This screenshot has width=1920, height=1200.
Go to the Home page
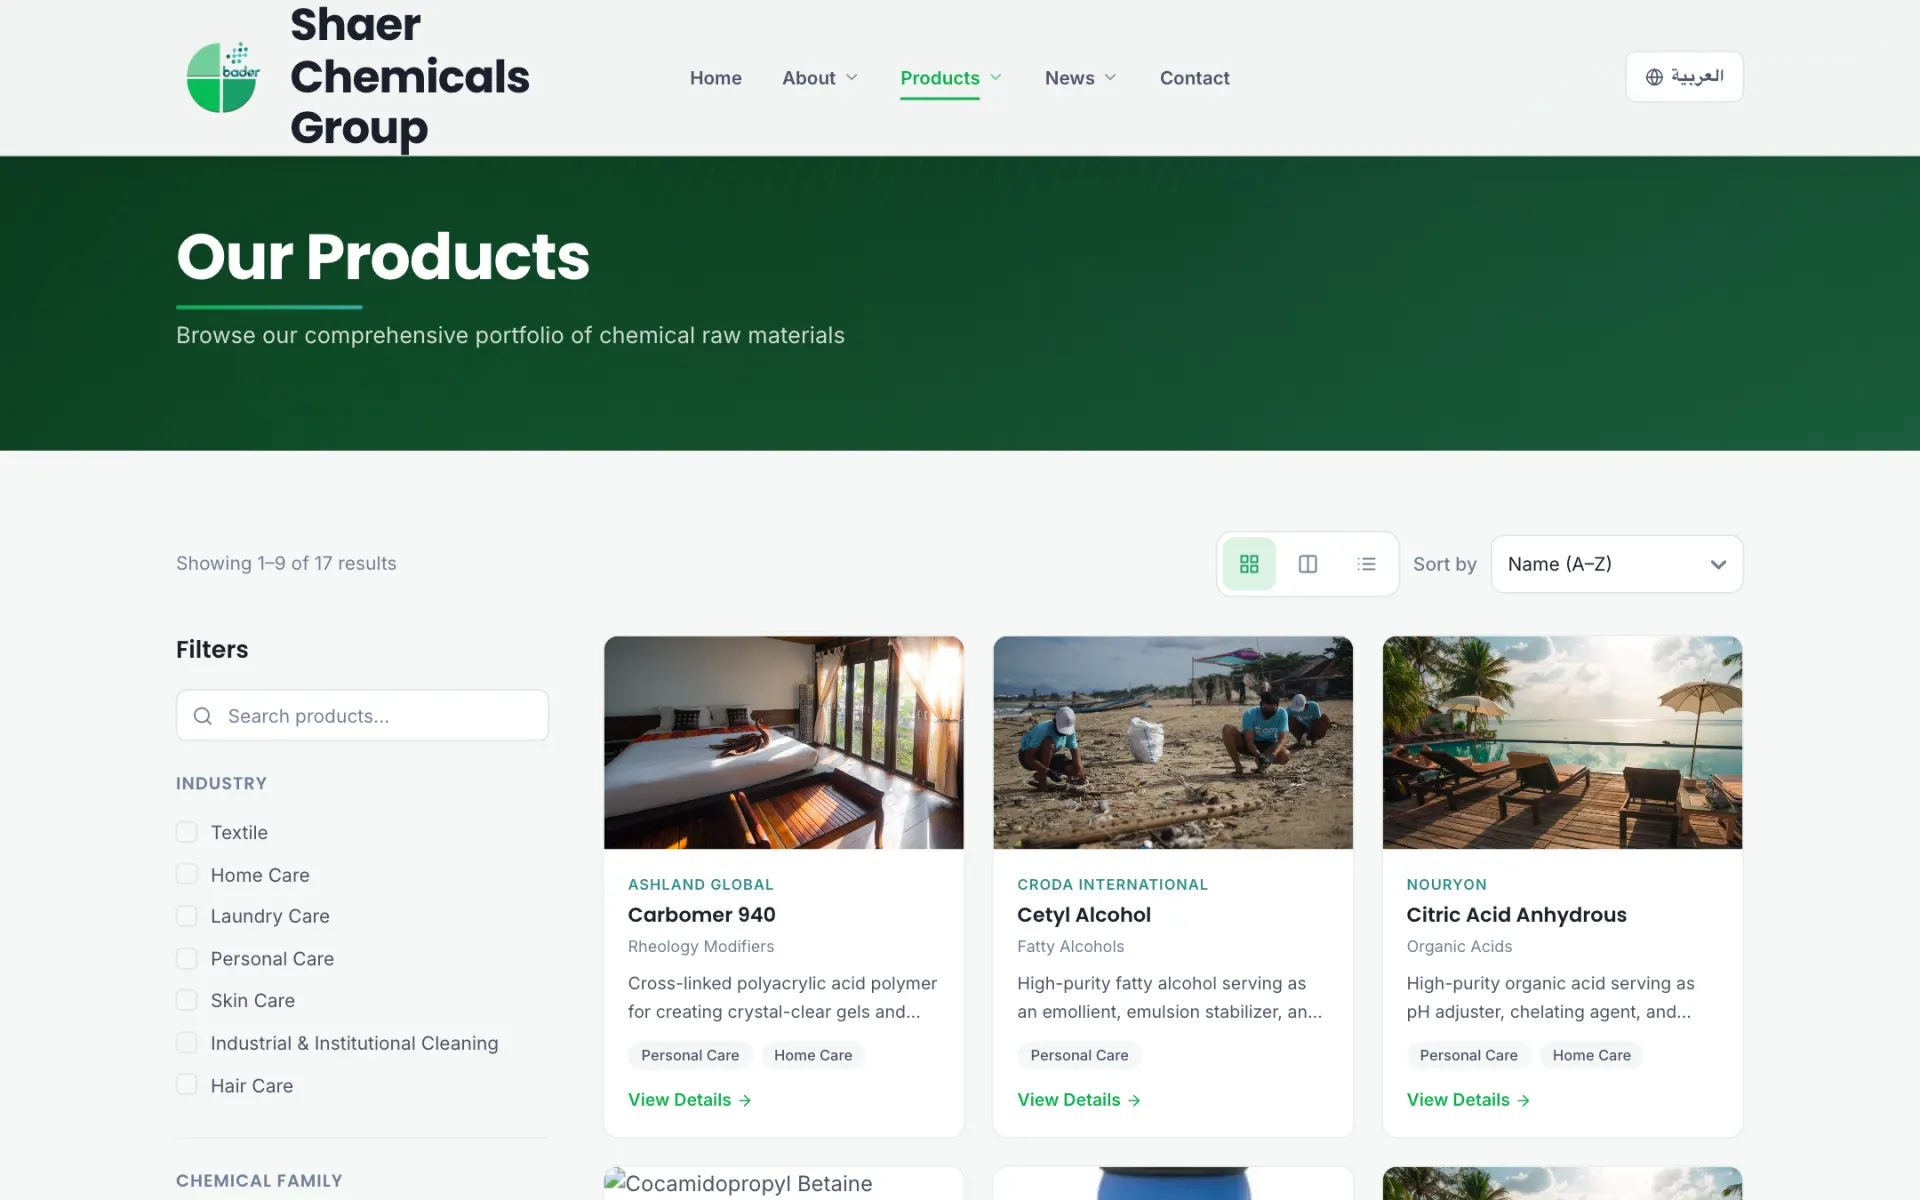[716, 78]
